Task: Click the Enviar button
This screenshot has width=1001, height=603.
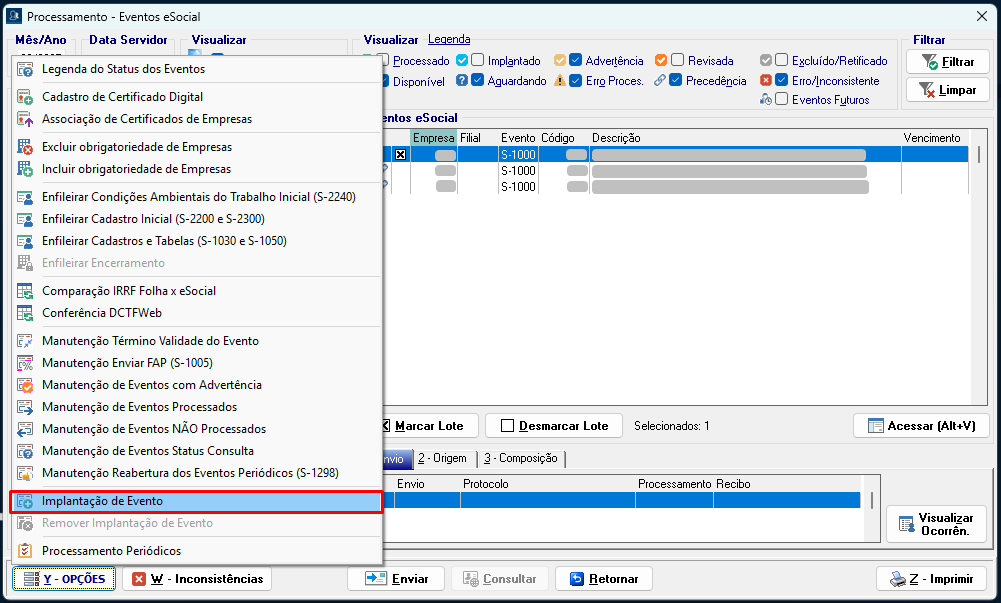Action: point(397,579)
